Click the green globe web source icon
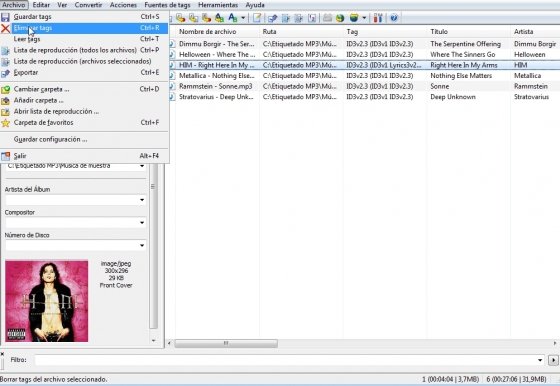This screenshot has height=386, width=560. (340, 18)
